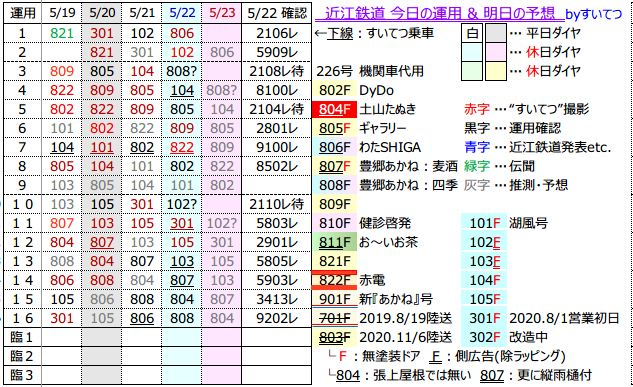Screen dimensions: 633x387
Task: Select the 臨3 row label
Action: click(22, 375)
